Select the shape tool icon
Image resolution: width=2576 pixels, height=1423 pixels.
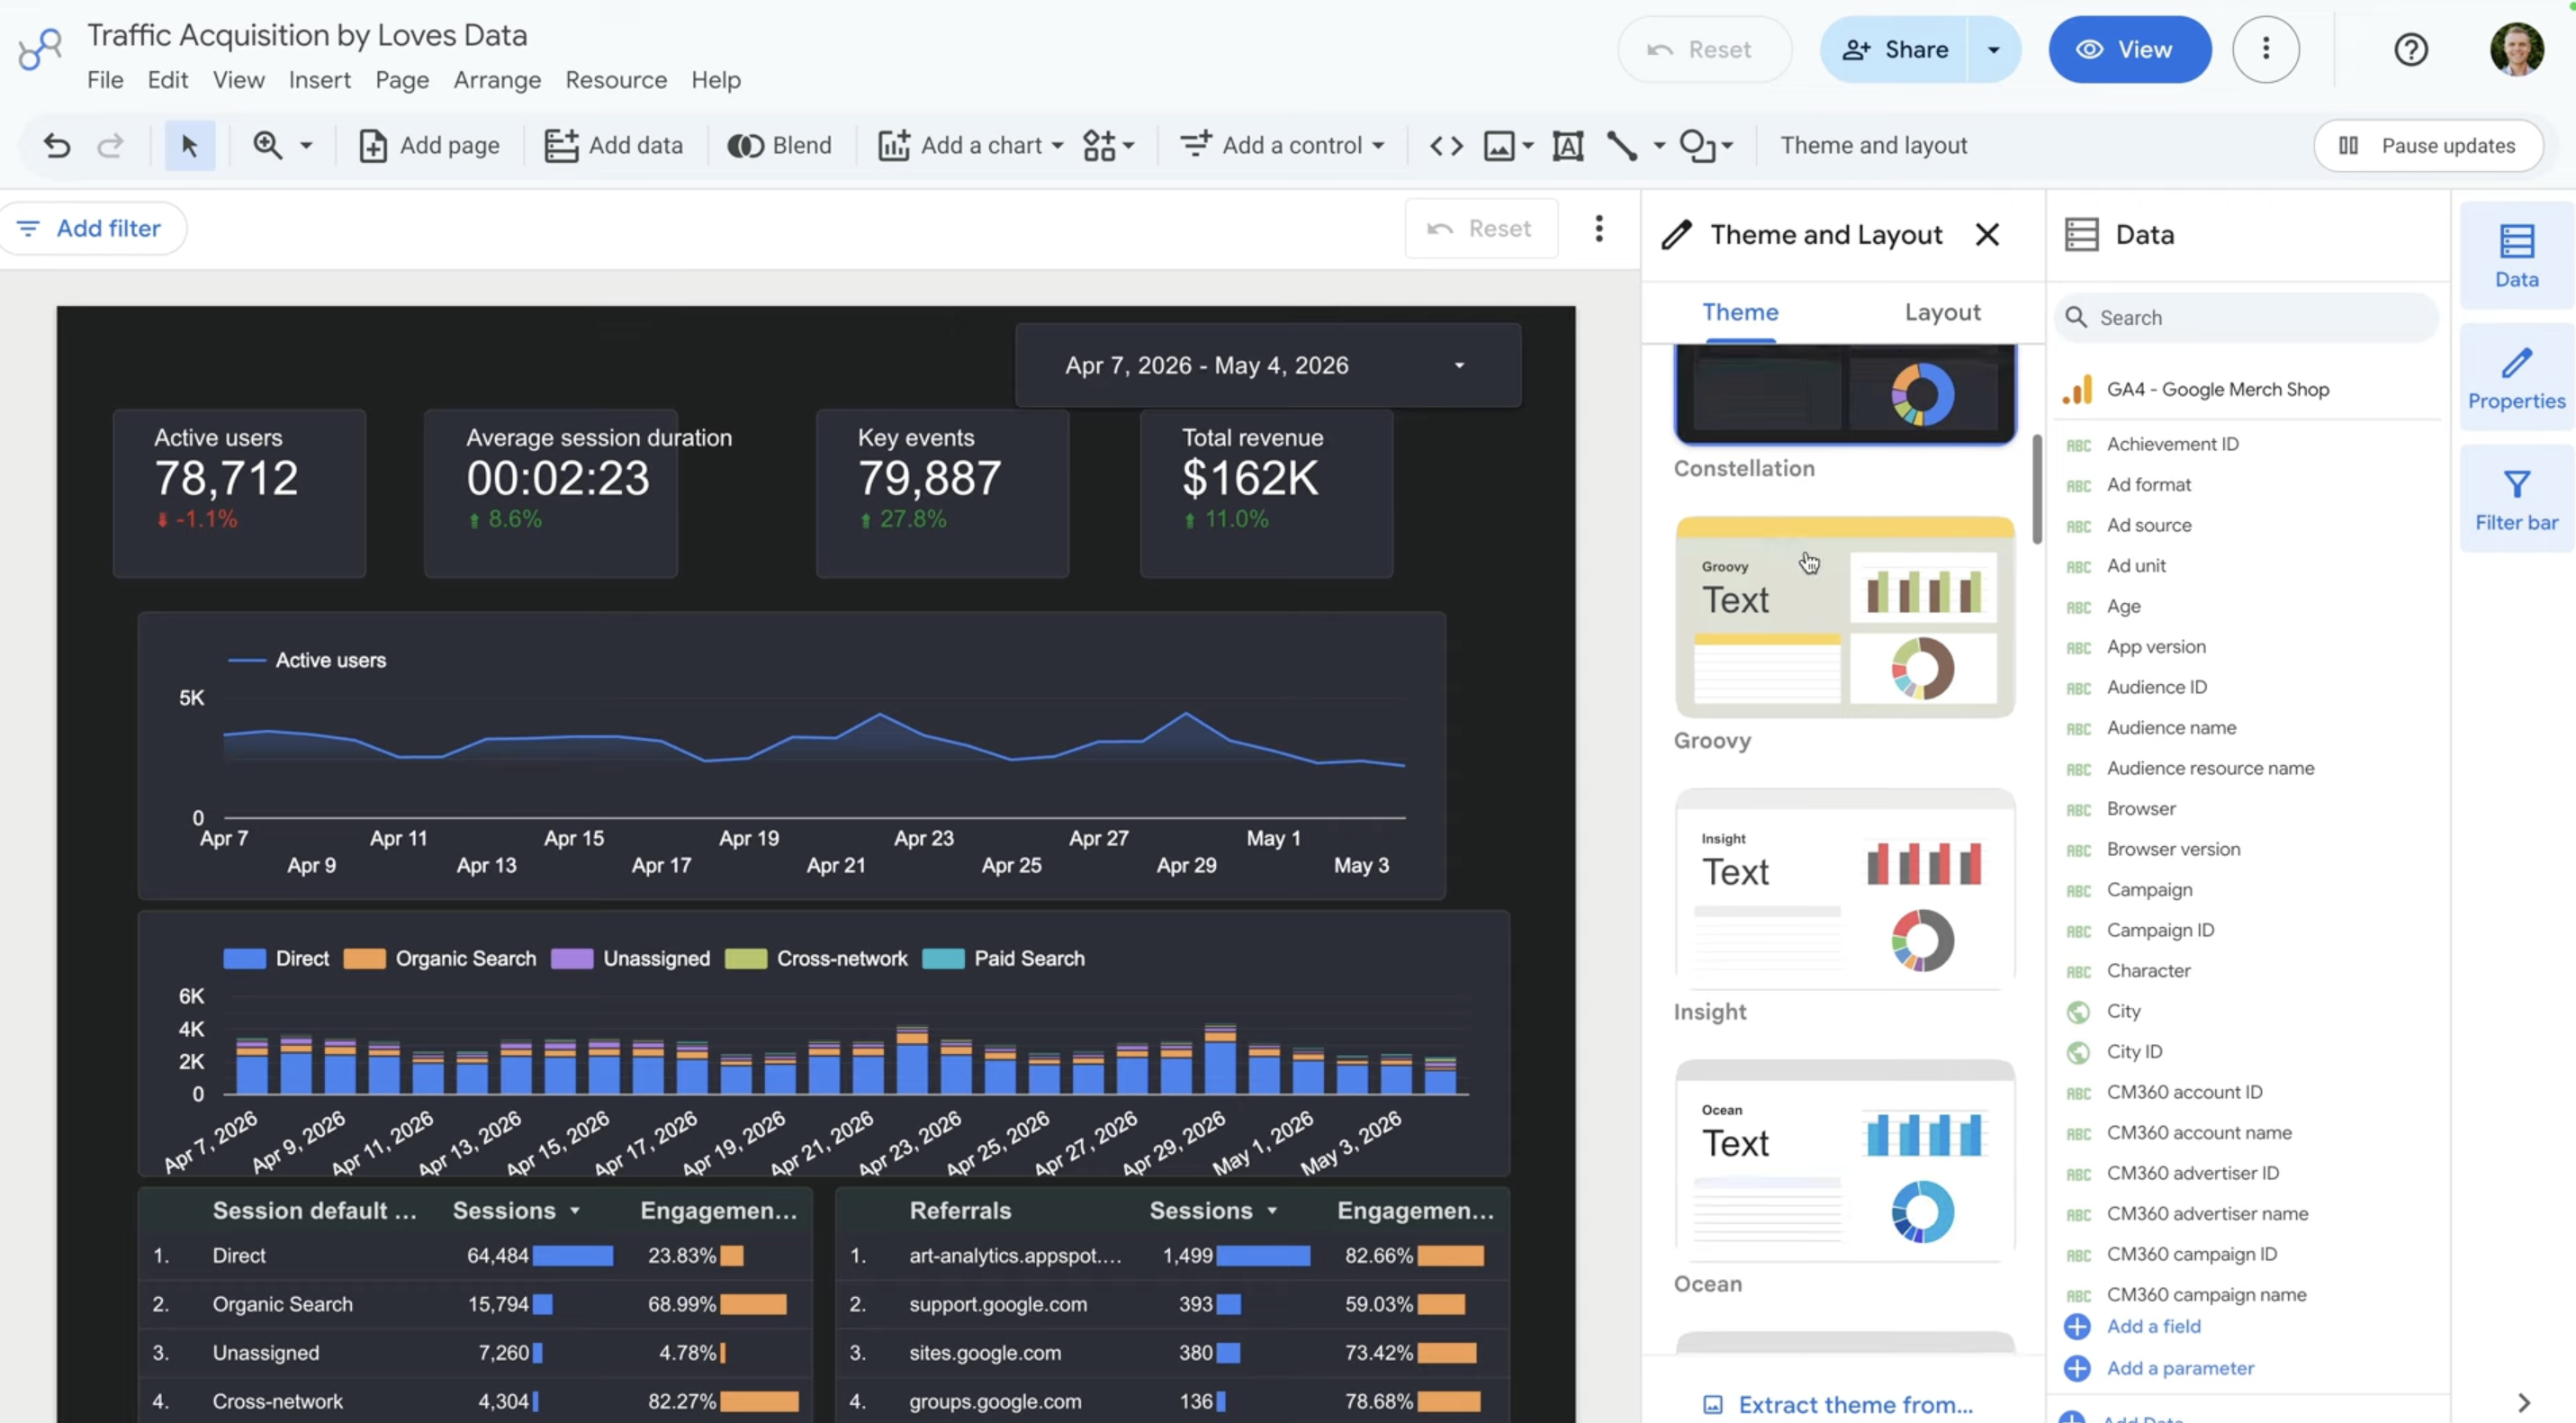pos(1696,146)
